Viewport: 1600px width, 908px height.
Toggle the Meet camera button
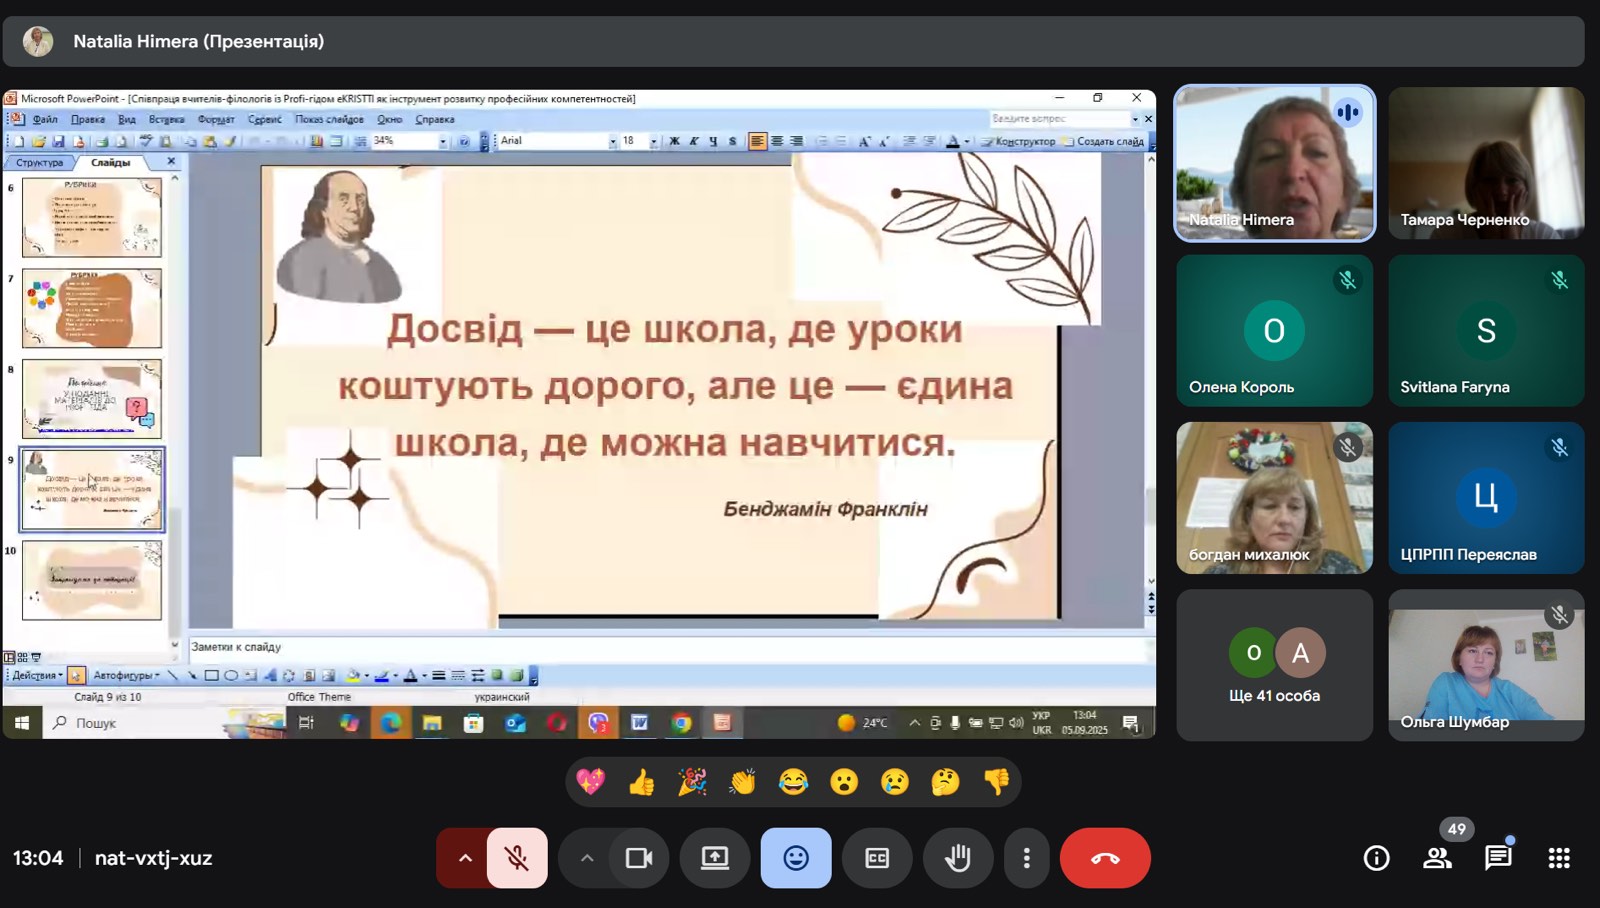639,858
